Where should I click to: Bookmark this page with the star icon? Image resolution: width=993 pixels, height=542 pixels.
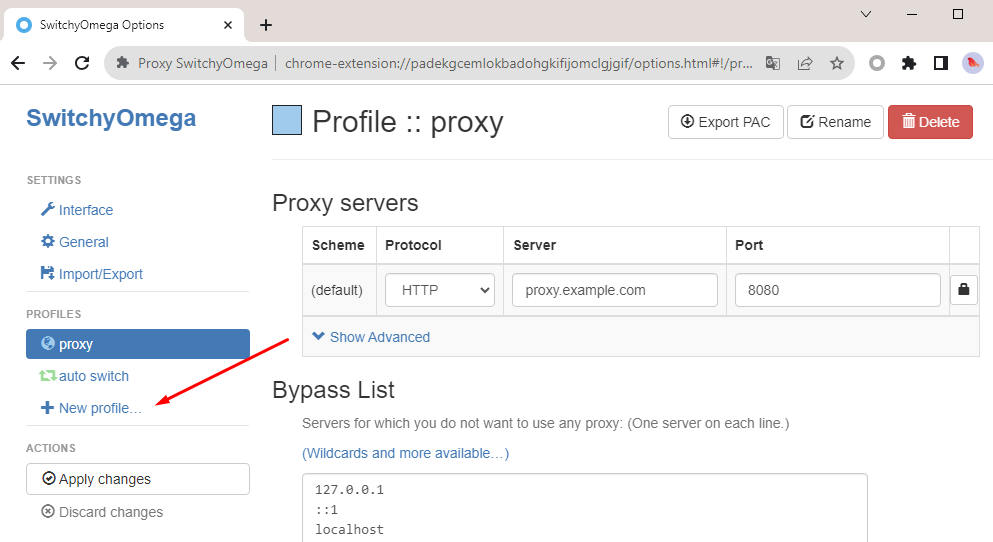coord(837,63)
